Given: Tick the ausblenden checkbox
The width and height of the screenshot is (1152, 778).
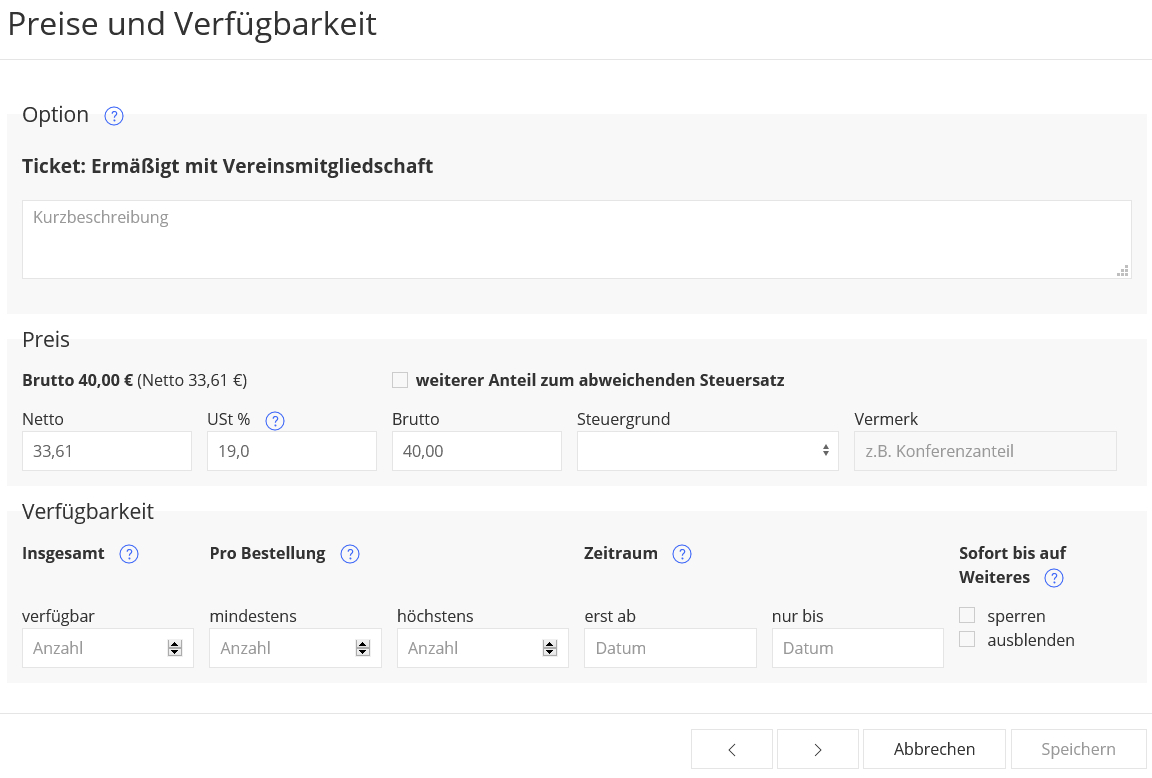Looking at the screenshot, I should 967,640.
